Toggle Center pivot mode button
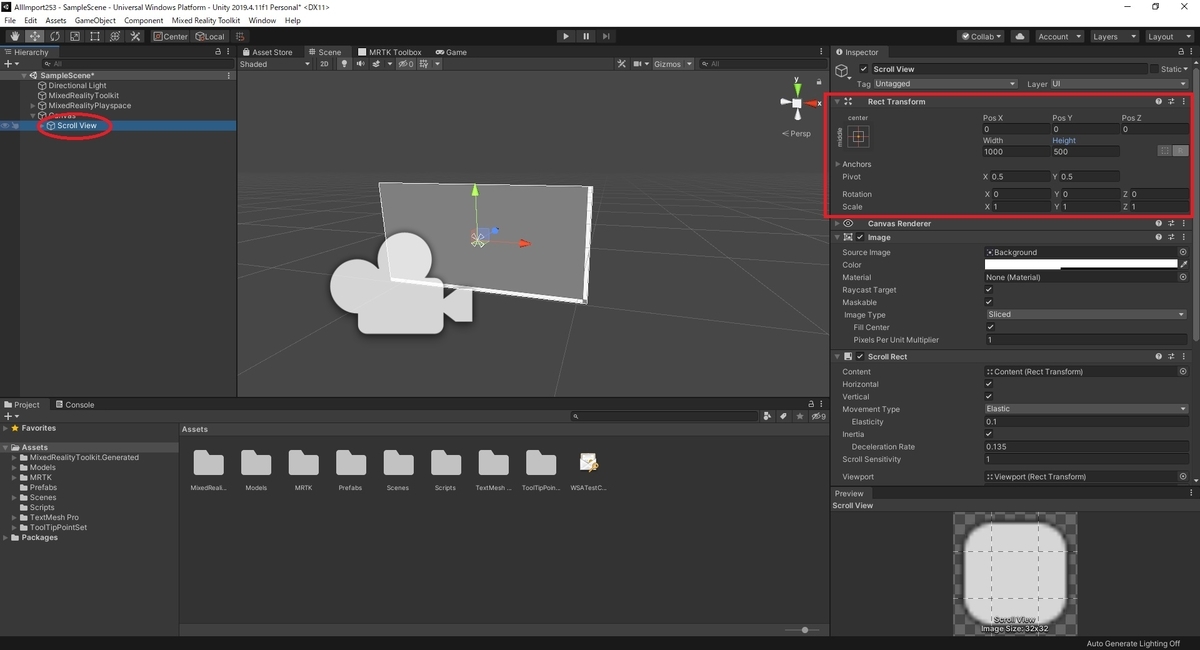The image size is (1200, 650). pyautogui.click(x=170, y=37)
